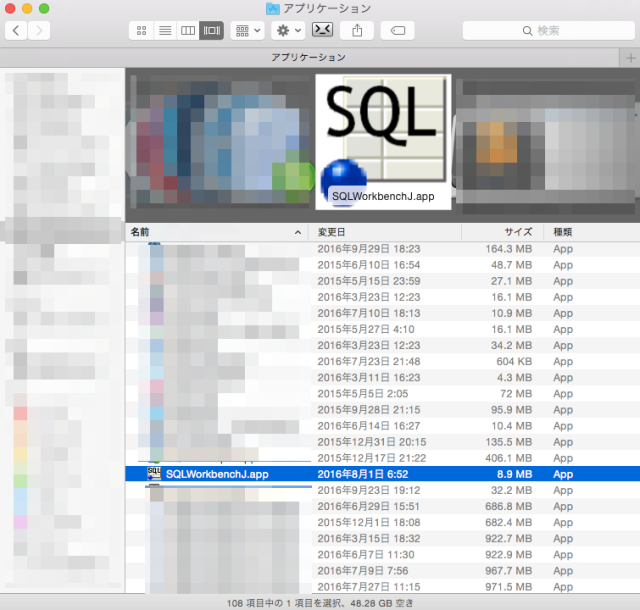Switch to column view
Viewport: 640px width, 610px height.
click(188, 31)
